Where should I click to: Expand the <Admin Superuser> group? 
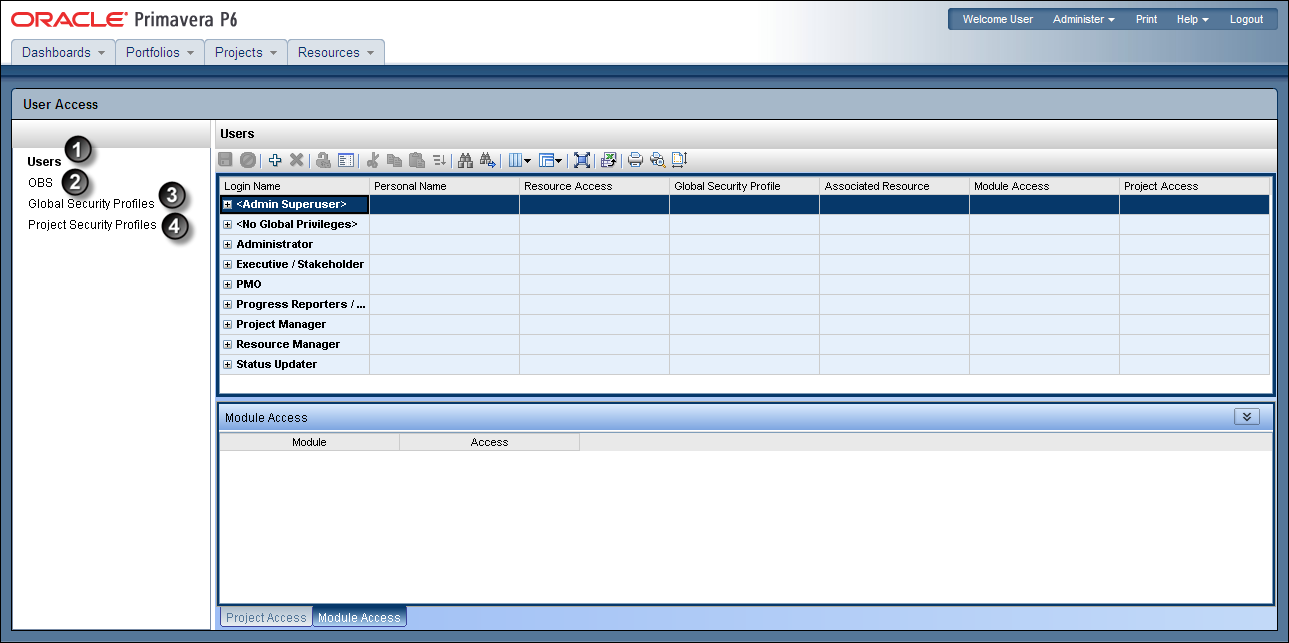(228, 204)
